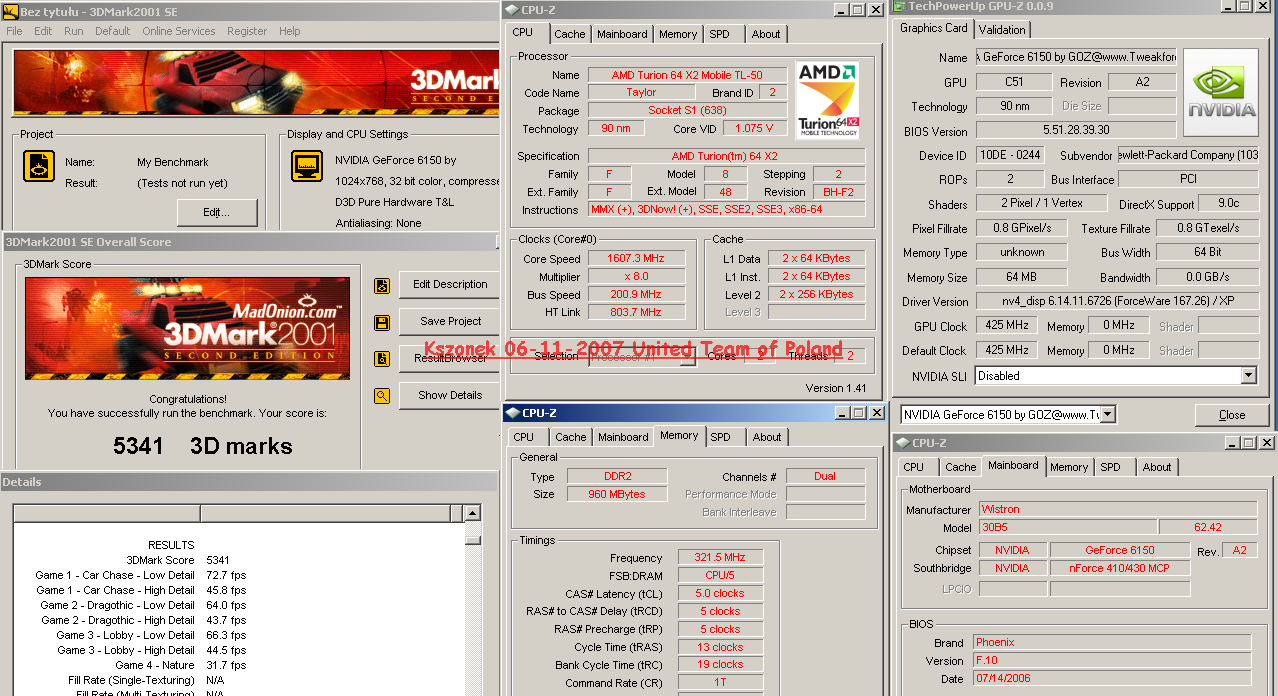Viewport: 1278px width, 696px height.
Task: Click the HT Link 803.7 MHz value
Action: [635, 312]
